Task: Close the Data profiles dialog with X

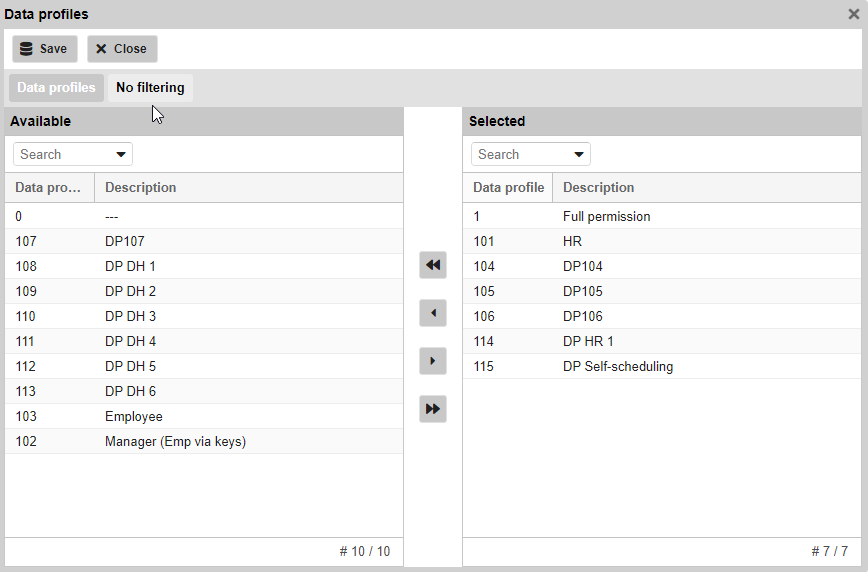Action: tap(854, 14)
